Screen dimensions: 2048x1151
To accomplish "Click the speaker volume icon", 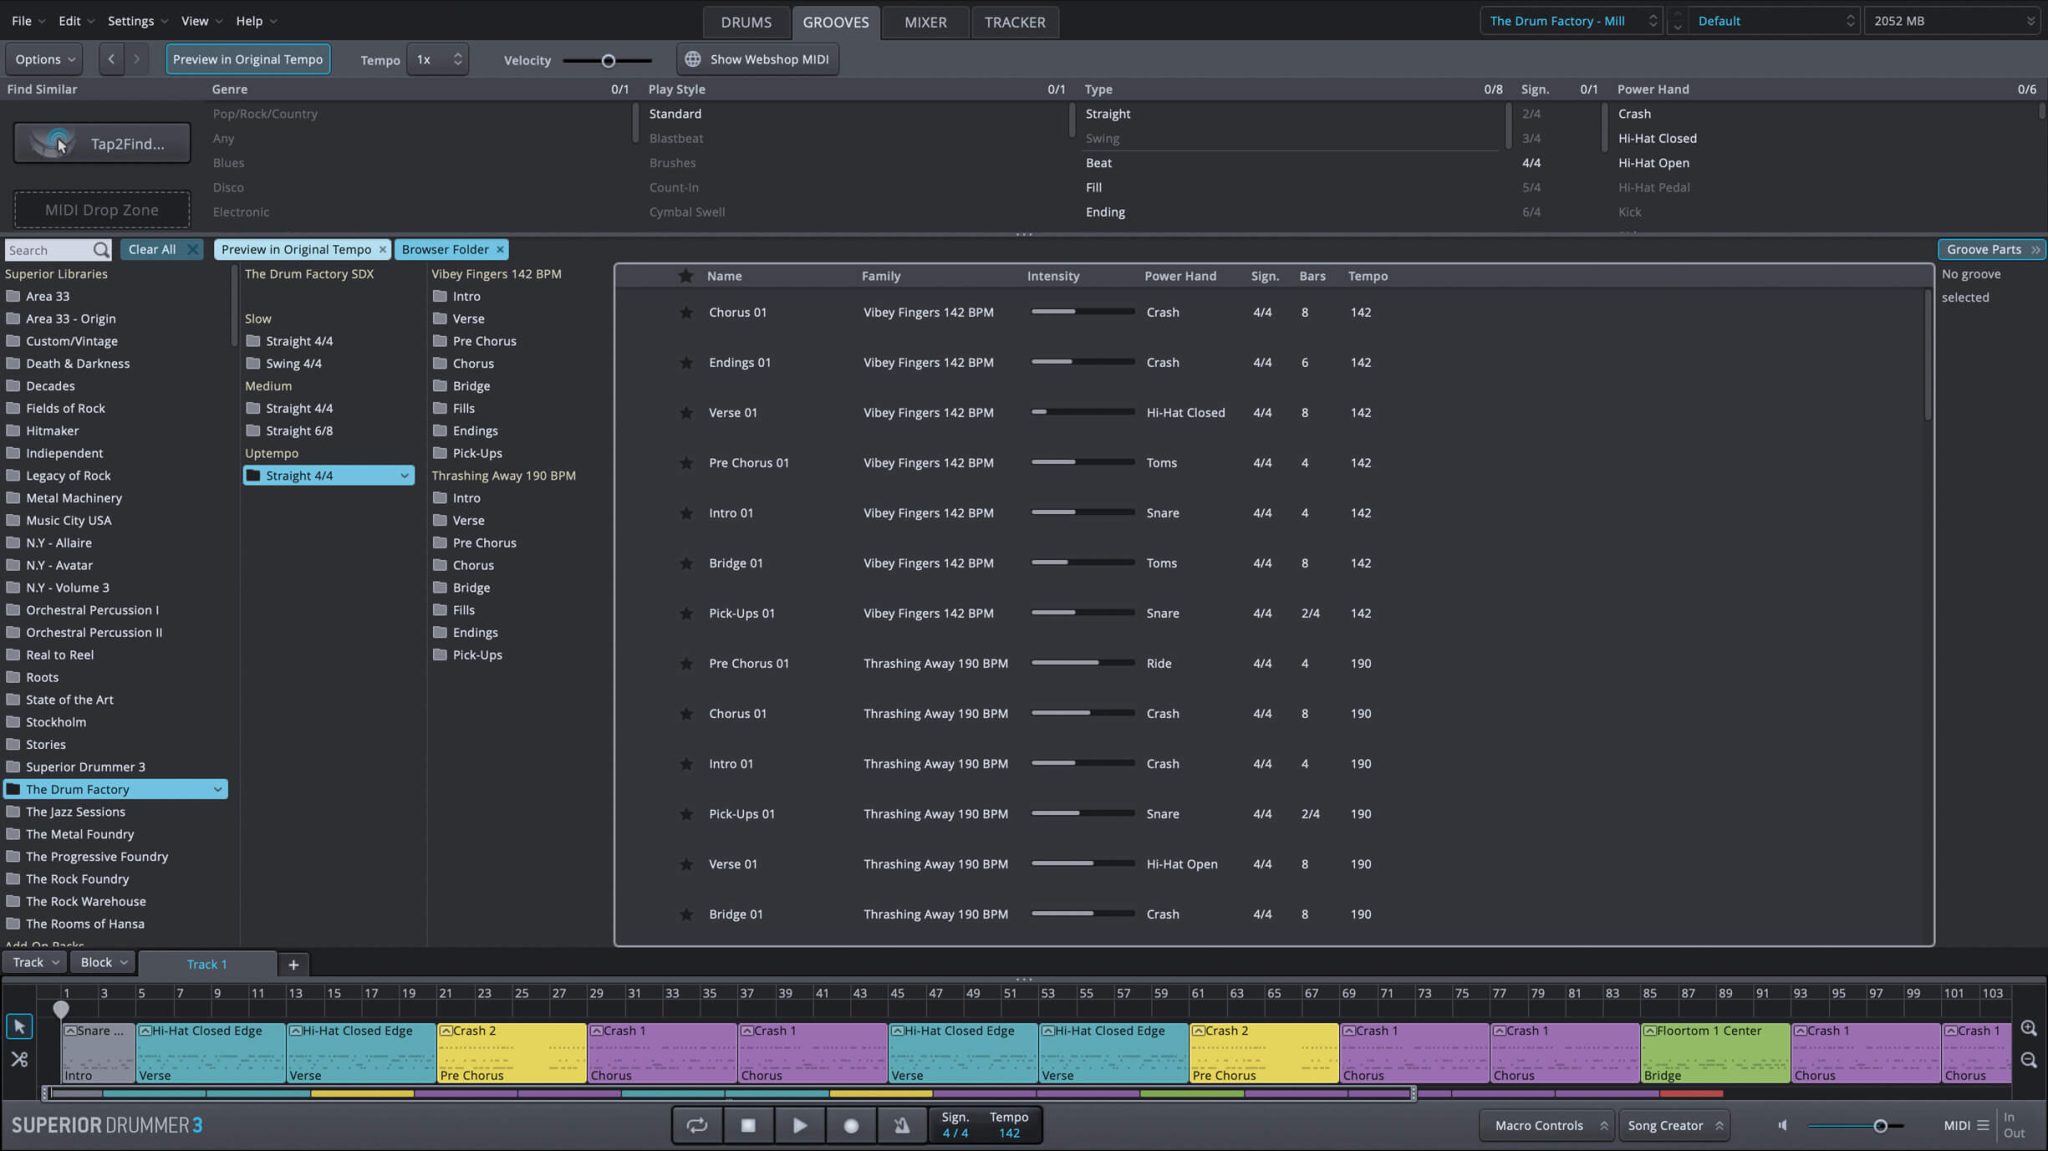I will pos(1782,1125).
